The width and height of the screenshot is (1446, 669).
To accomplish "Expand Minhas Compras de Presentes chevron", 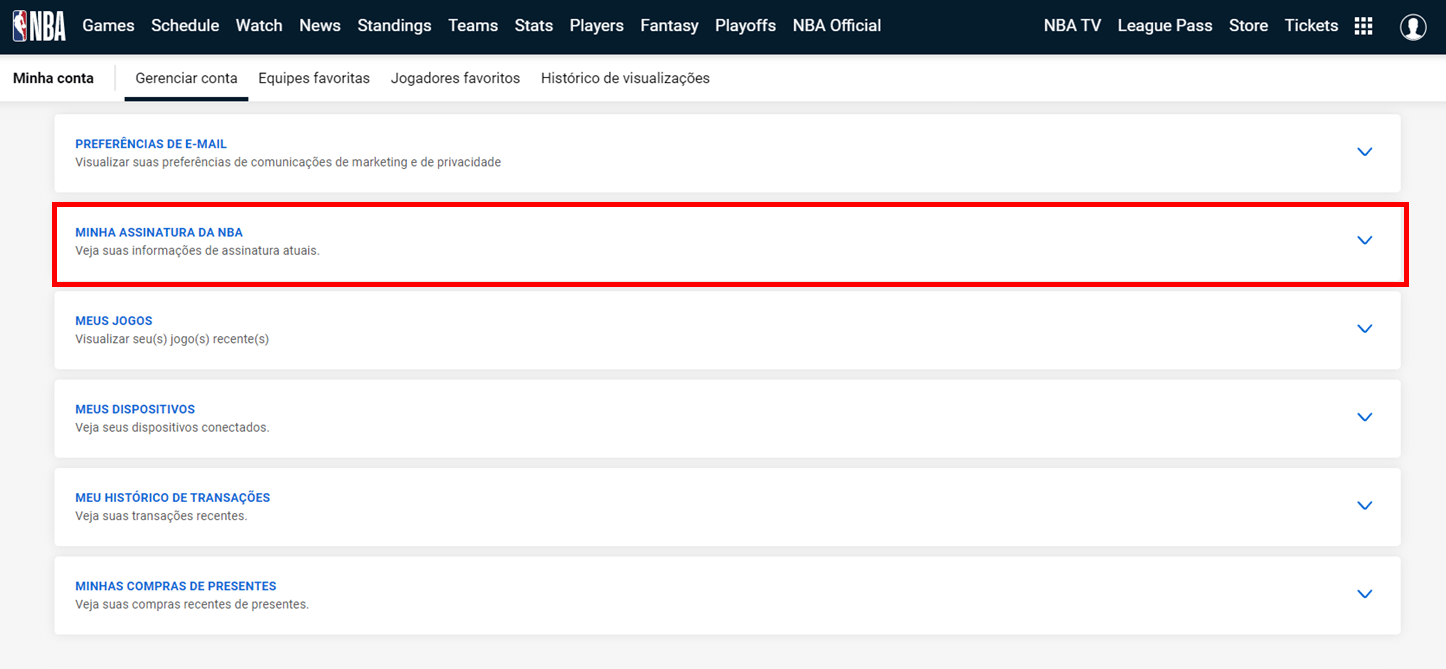I will coord(1365,594).
